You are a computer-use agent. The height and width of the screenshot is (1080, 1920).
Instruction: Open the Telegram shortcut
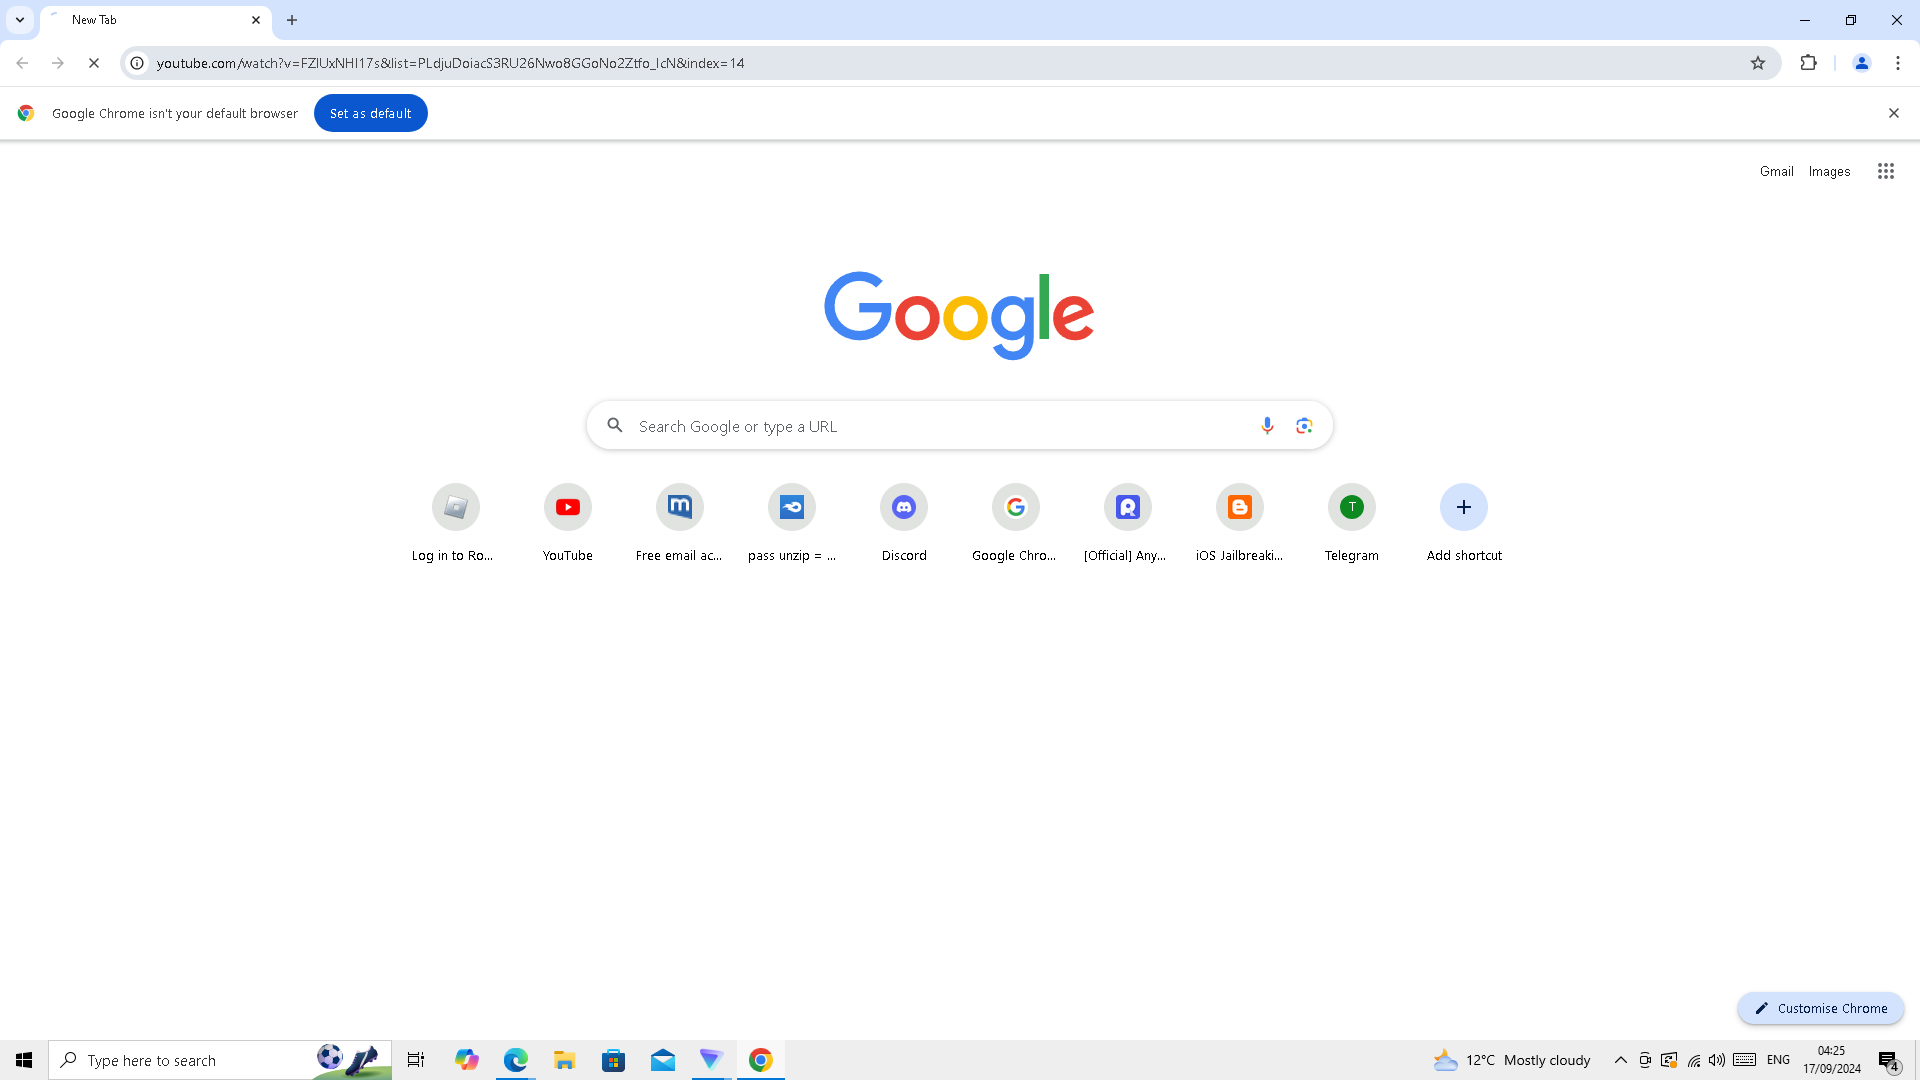pyautogui.click(x=1352, y=523)
